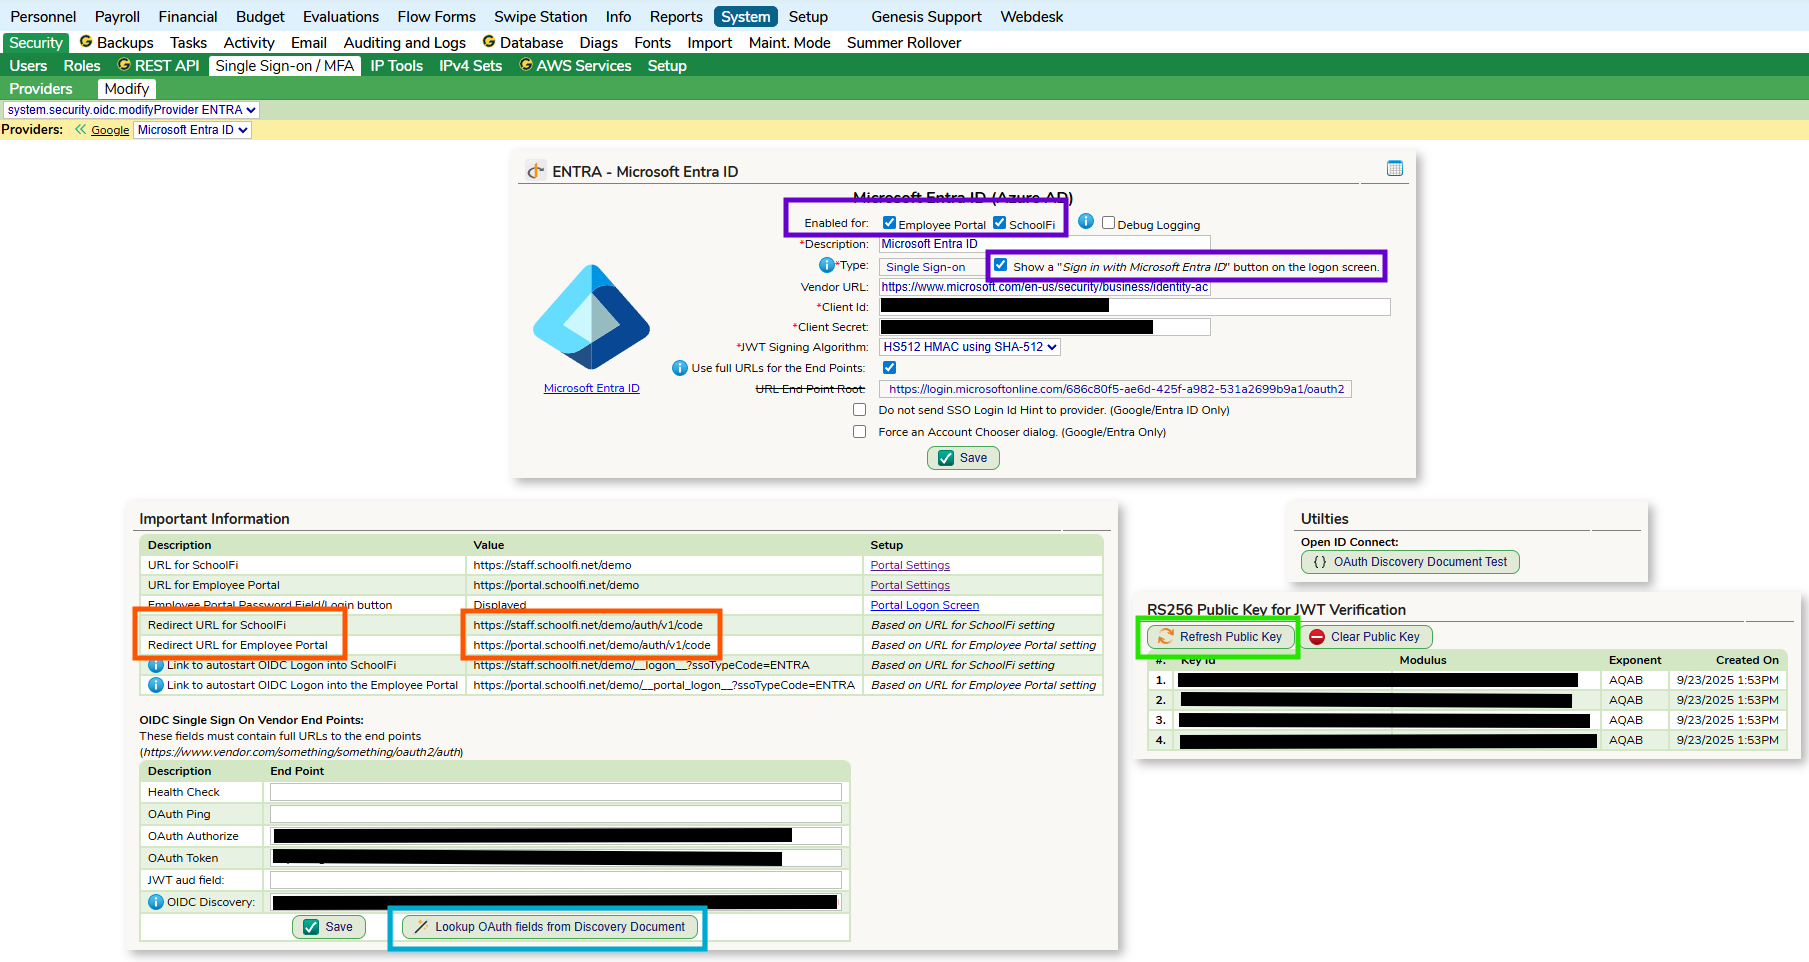This screenshot has width=1809, height=962.
Task: Toggle Show Sign in with Microsoft Entra ID button
Action: click(1000, 265)
